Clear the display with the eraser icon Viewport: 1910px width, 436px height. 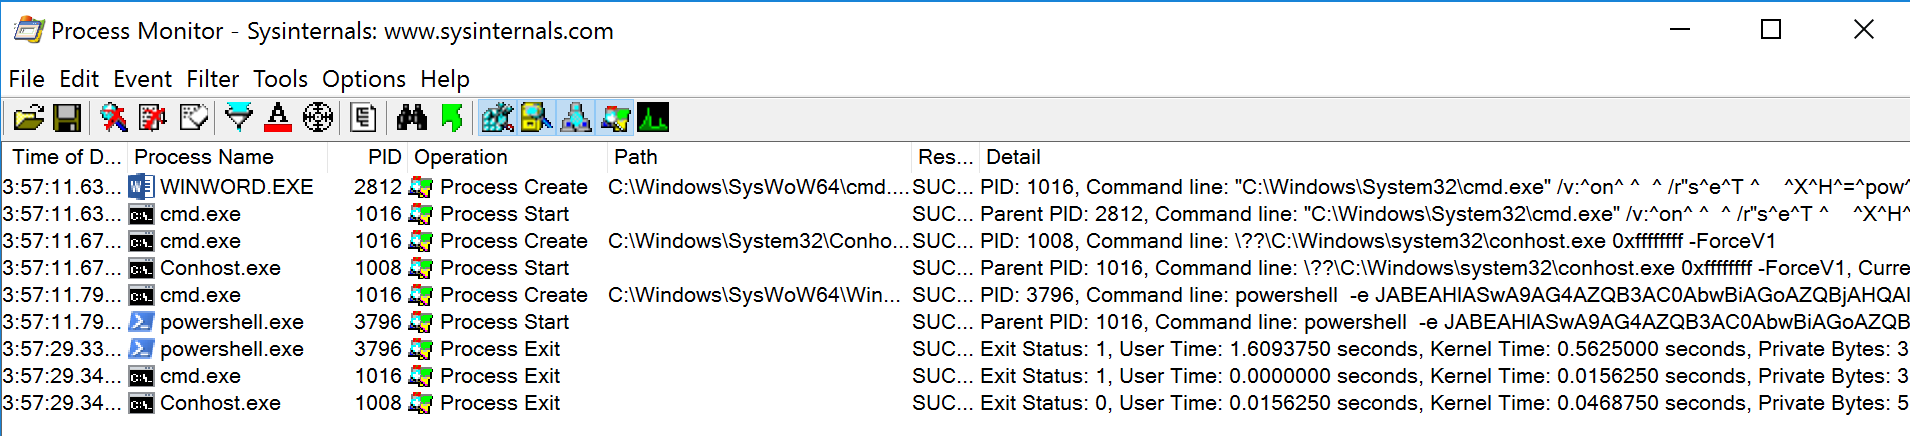click(194, 118)
